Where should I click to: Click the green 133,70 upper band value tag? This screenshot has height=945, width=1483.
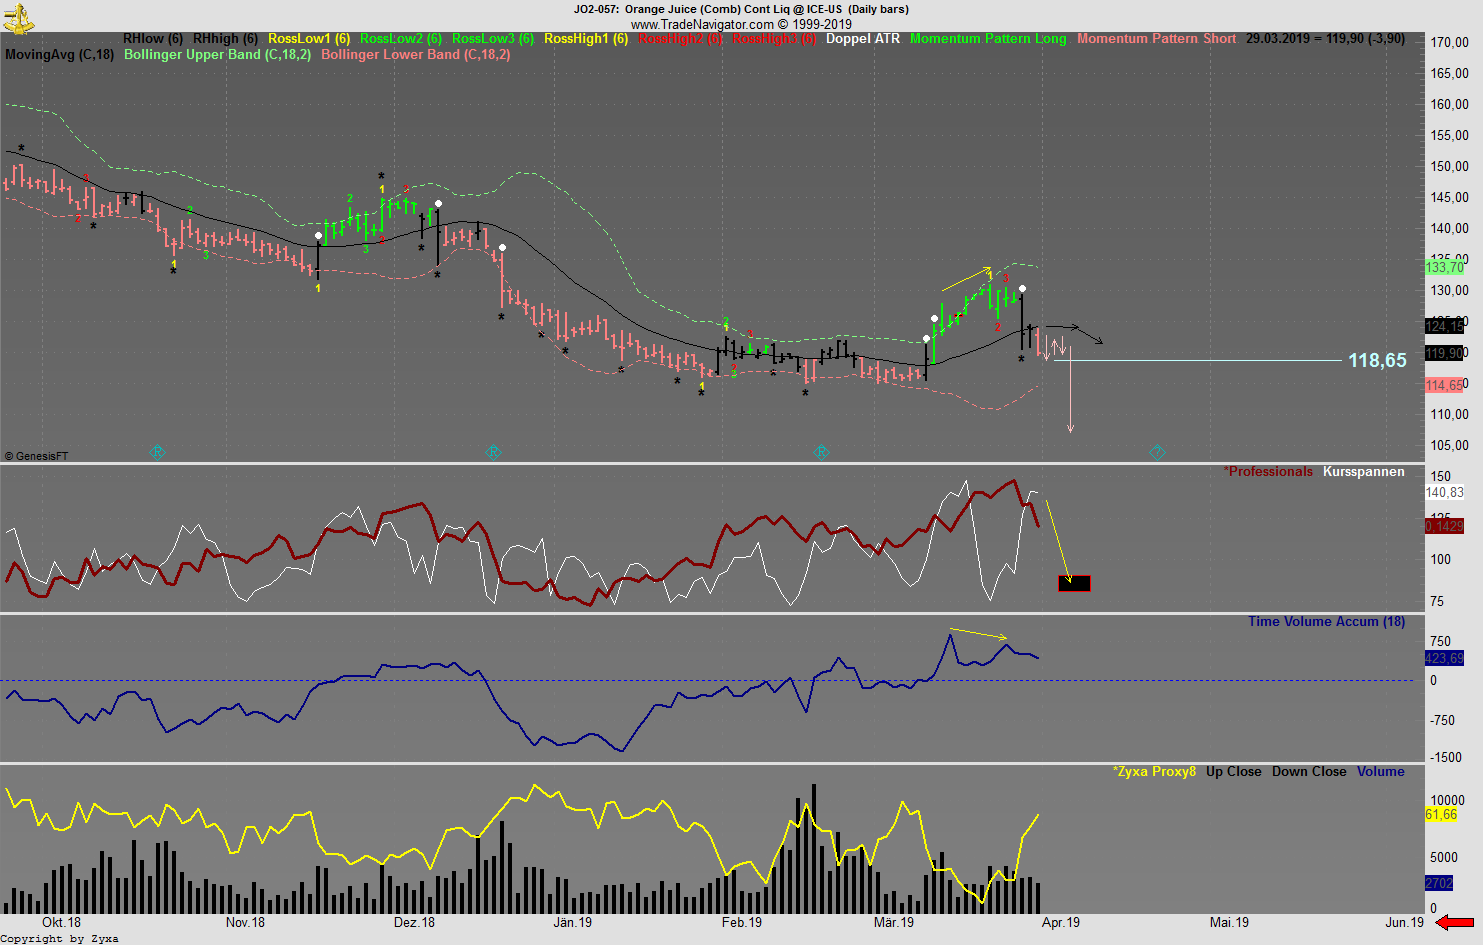(x=1445, y=268)
